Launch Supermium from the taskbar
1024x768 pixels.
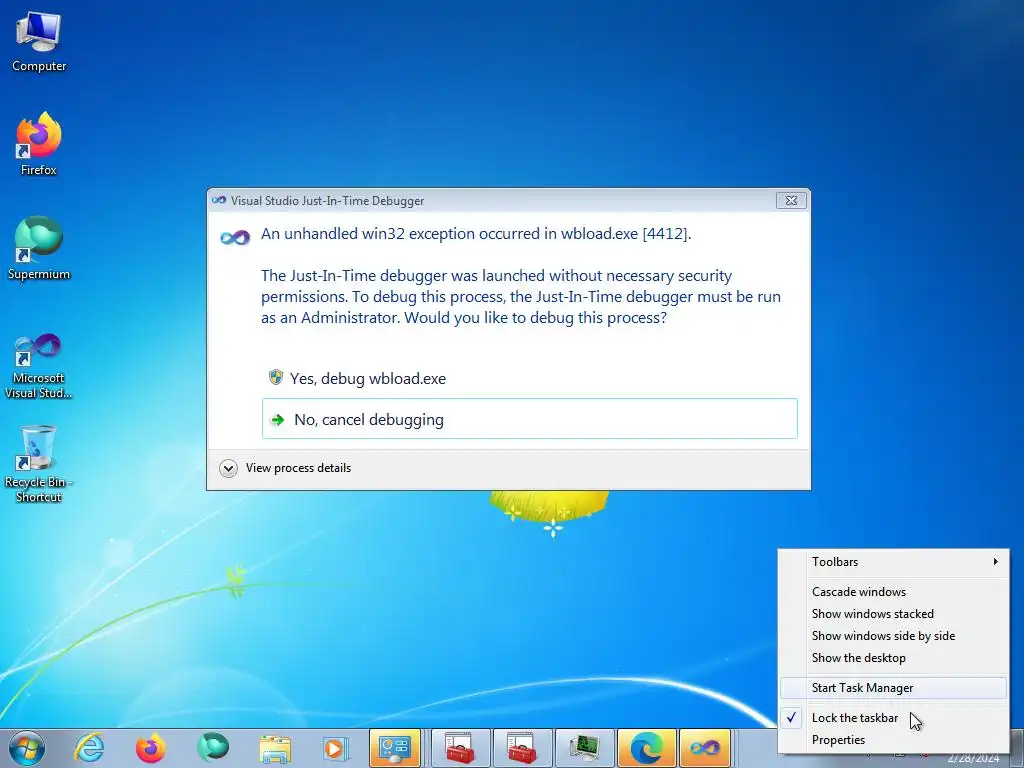pos(213,748)
